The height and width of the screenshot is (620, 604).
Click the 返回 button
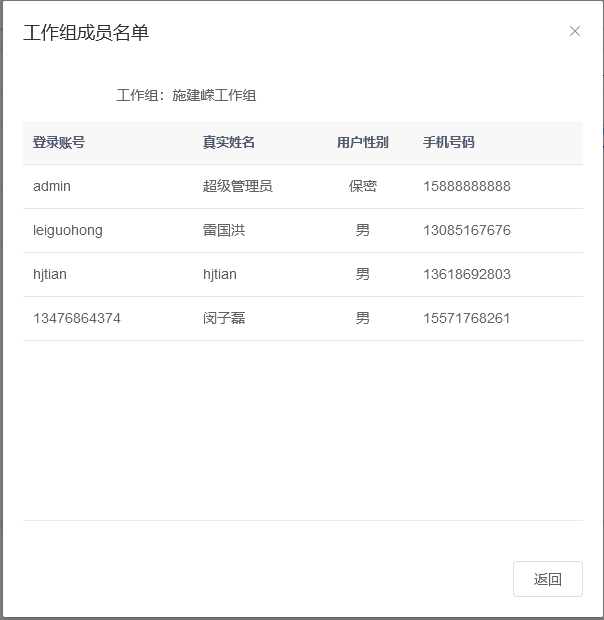[x=547, y=579]
